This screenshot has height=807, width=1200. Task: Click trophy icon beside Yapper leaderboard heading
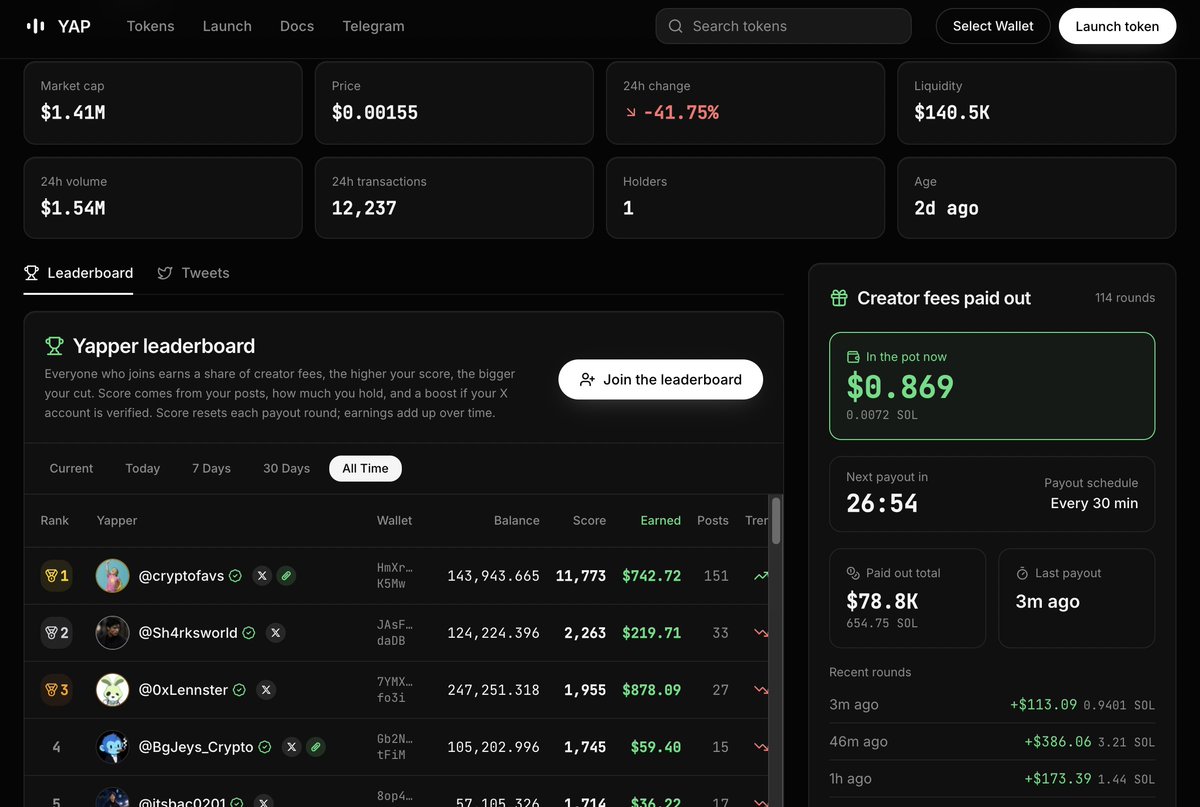tap(54, 346)
